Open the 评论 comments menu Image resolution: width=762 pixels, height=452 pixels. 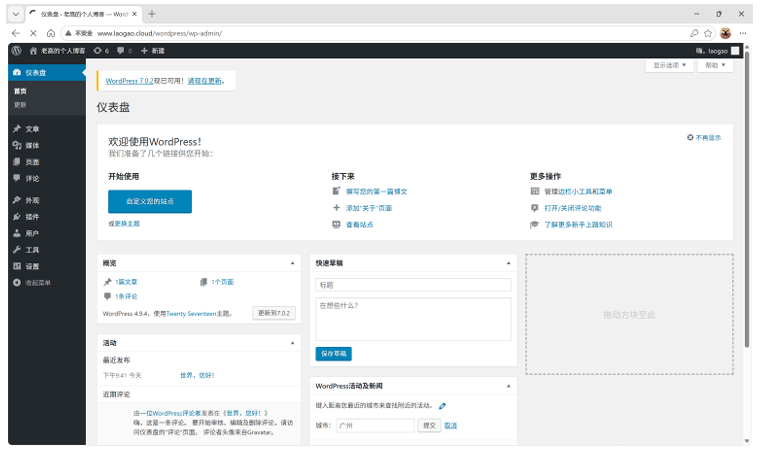(47, 178)
